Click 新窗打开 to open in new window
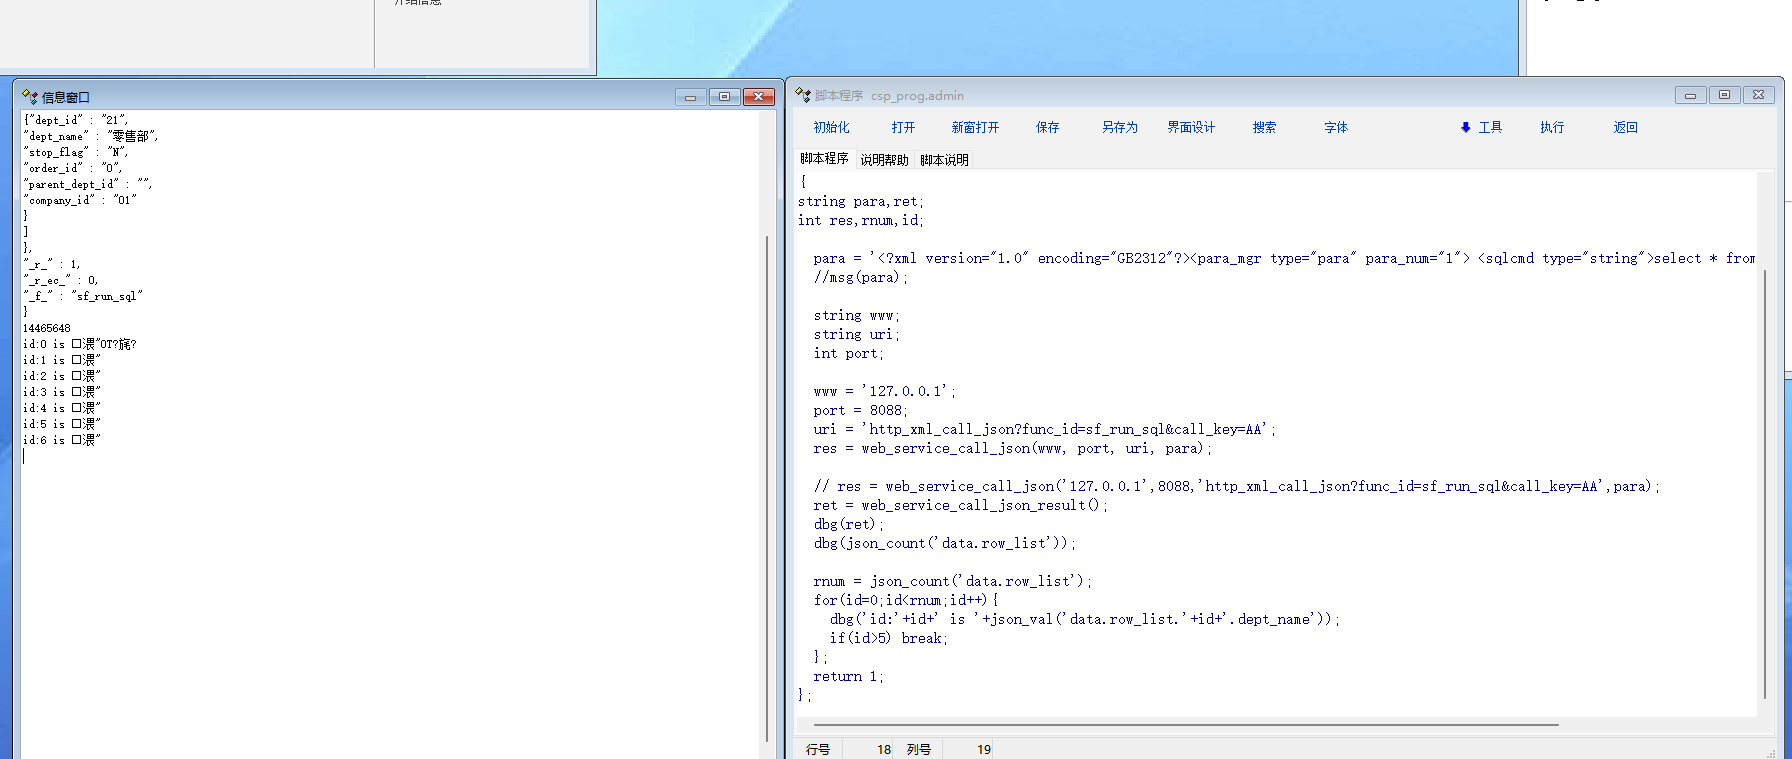The image size is (1792, 759). click(x=975, y=128)
